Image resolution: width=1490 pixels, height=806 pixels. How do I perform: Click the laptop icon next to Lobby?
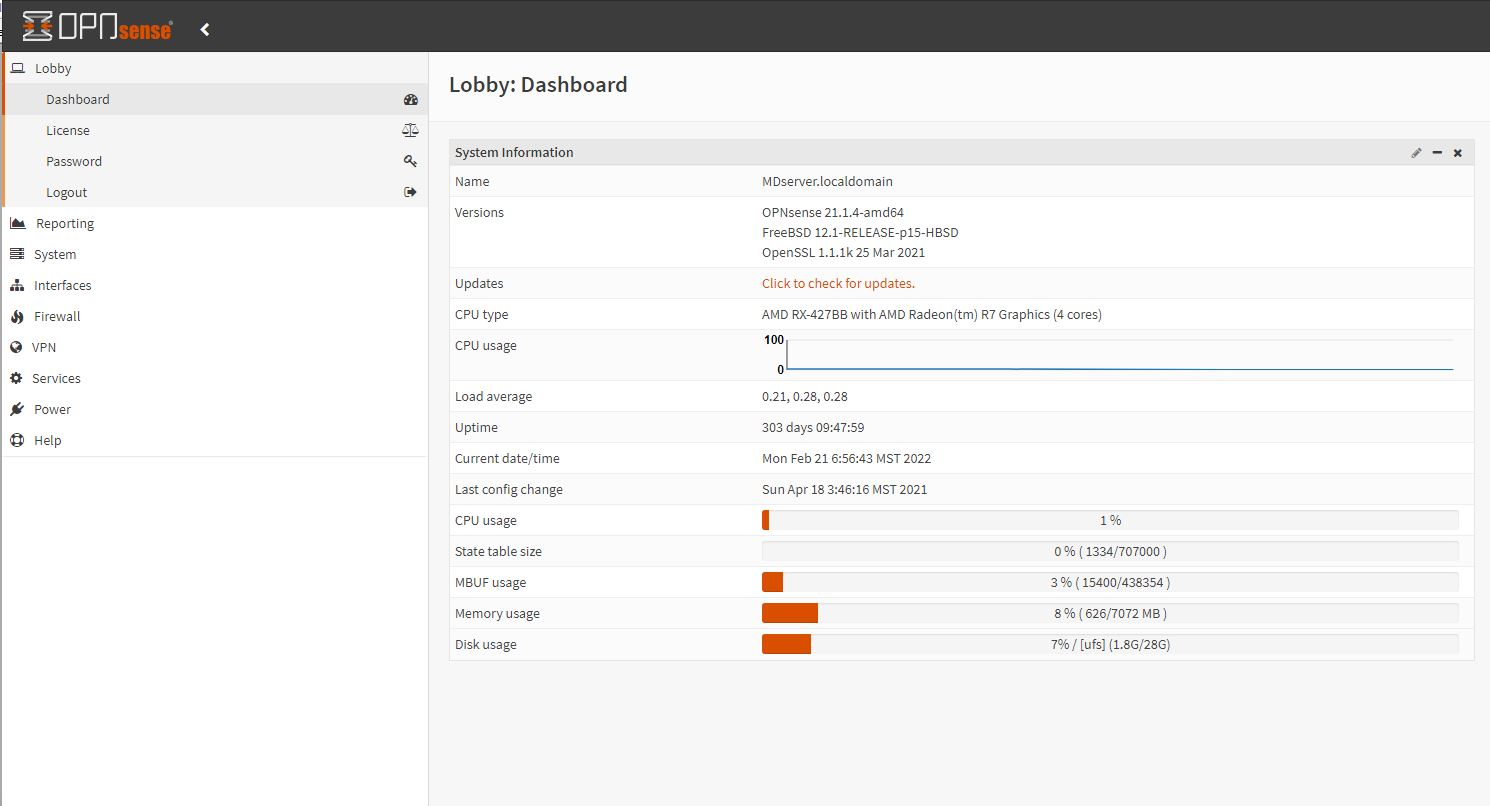click(17, 69)
